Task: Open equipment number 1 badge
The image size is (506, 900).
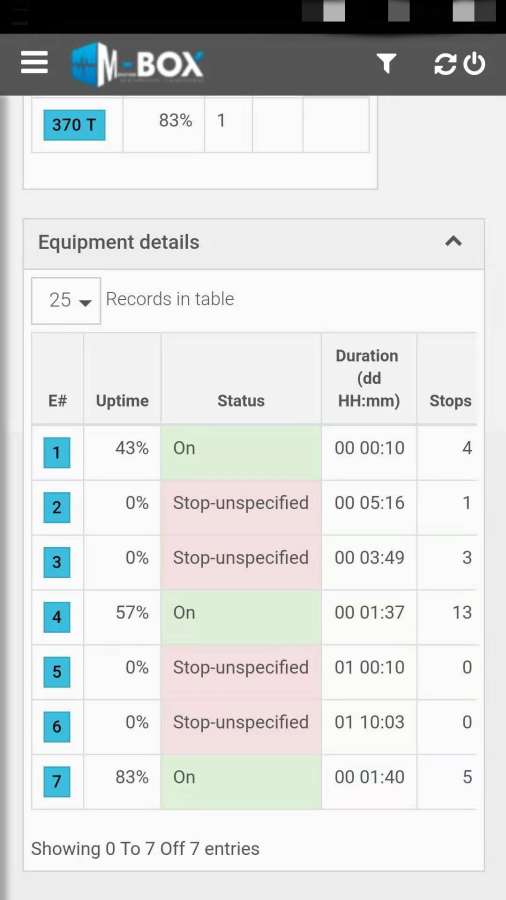Action: [57, 453]
